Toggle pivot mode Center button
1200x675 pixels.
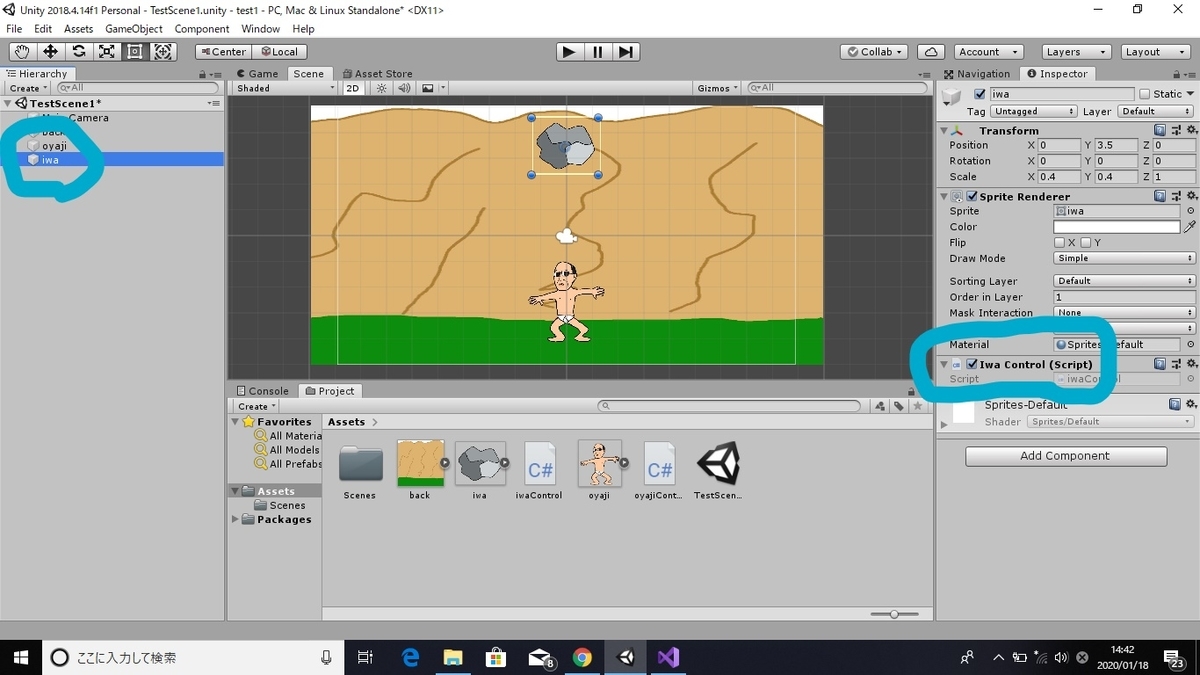(x=223, y=52)
